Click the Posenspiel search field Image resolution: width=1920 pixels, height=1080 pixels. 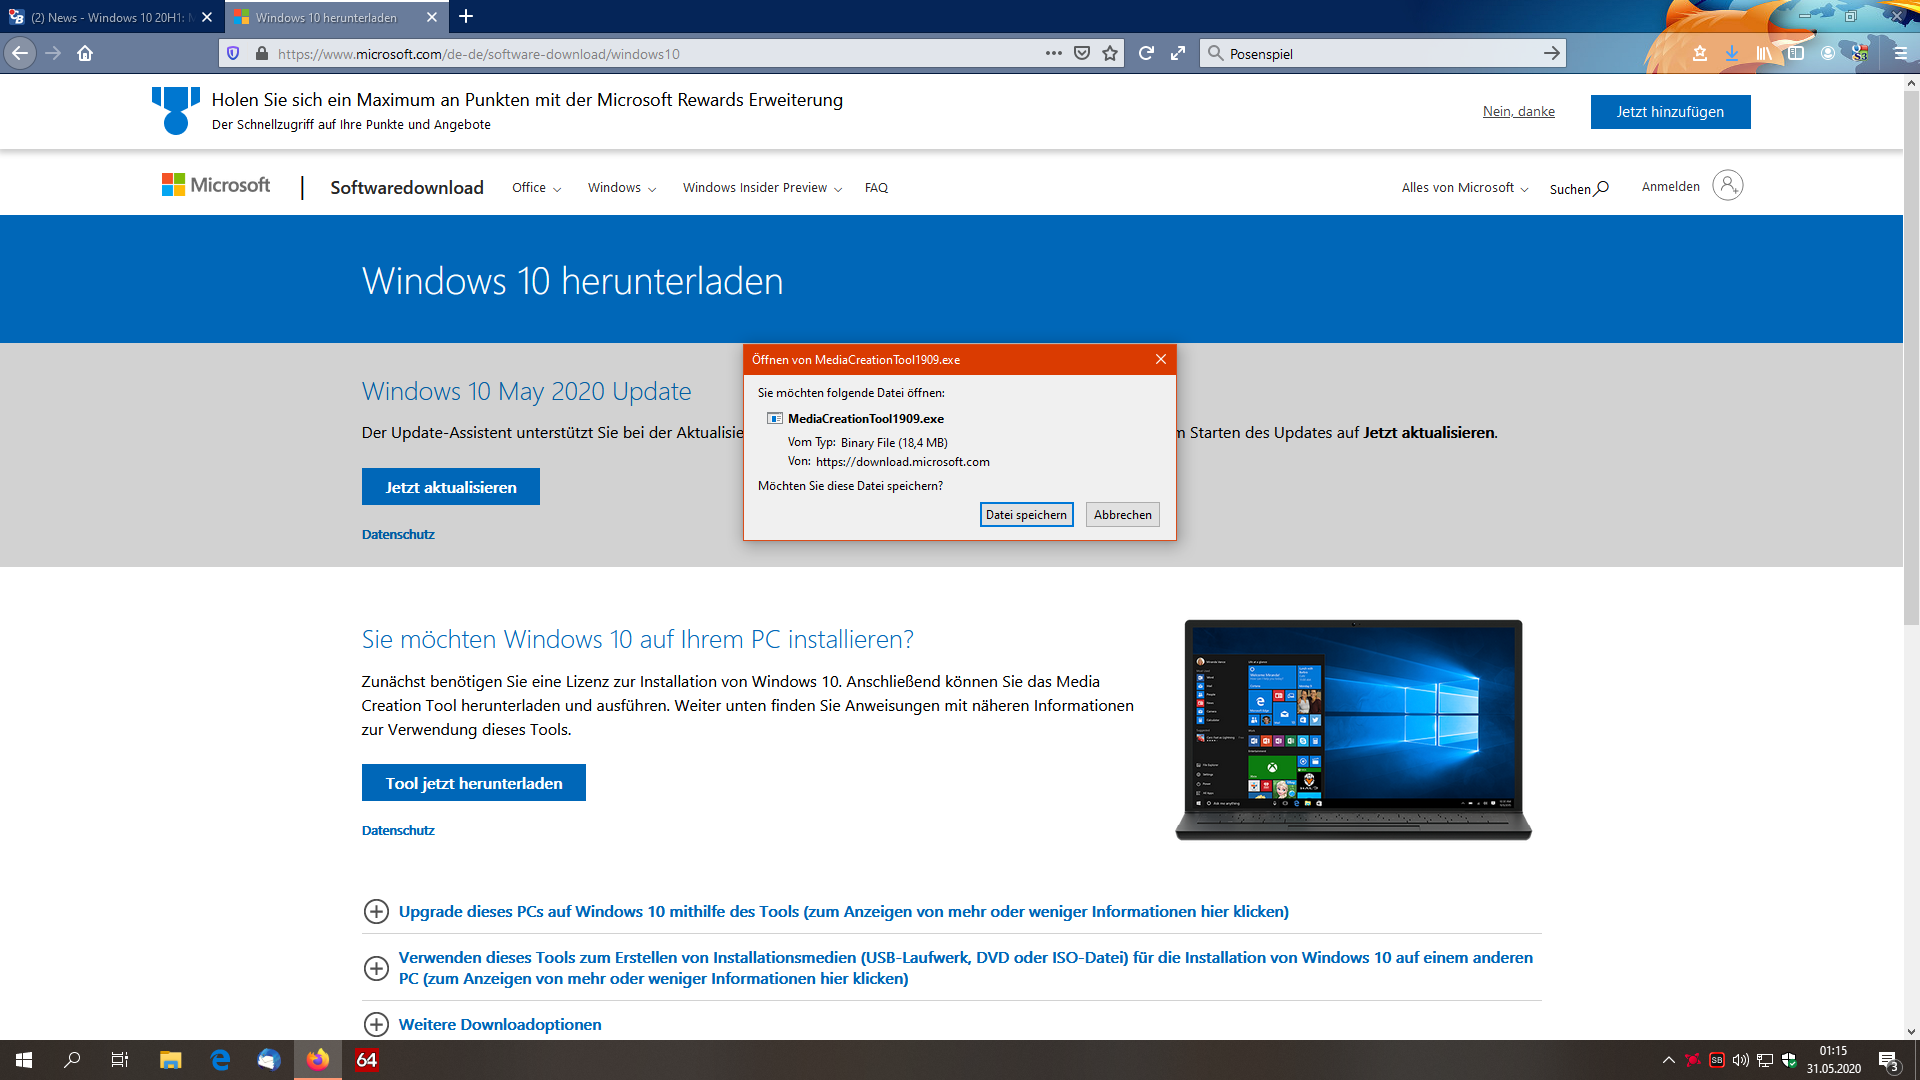[1380, 53]
